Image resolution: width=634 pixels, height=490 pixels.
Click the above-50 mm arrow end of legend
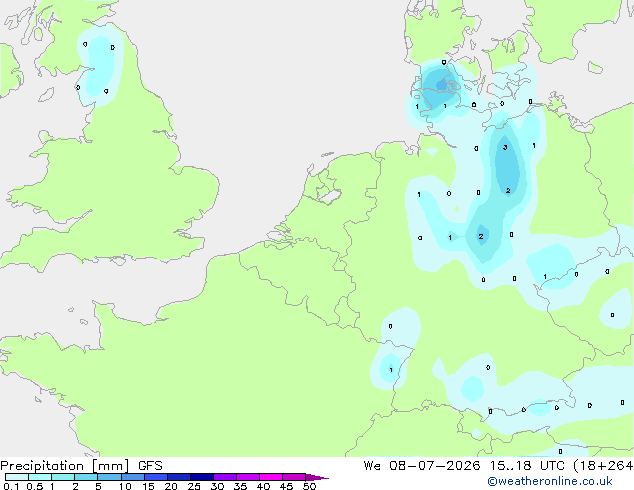317,477
